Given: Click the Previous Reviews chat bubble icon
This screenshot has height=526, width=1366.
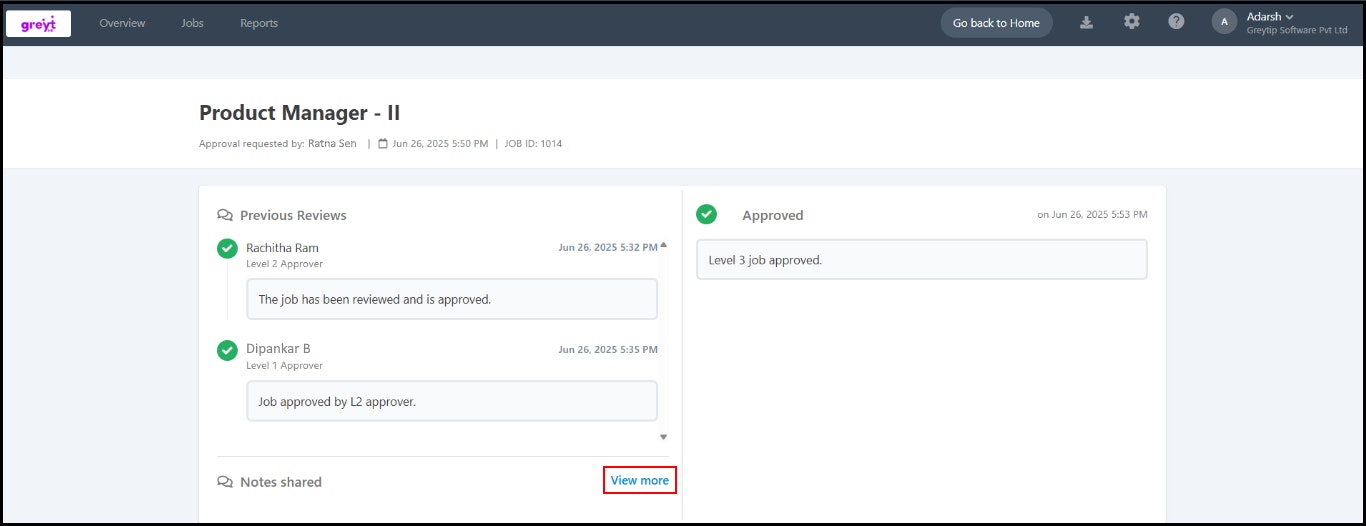Looking at the screenshot, I should pos(225,215).
